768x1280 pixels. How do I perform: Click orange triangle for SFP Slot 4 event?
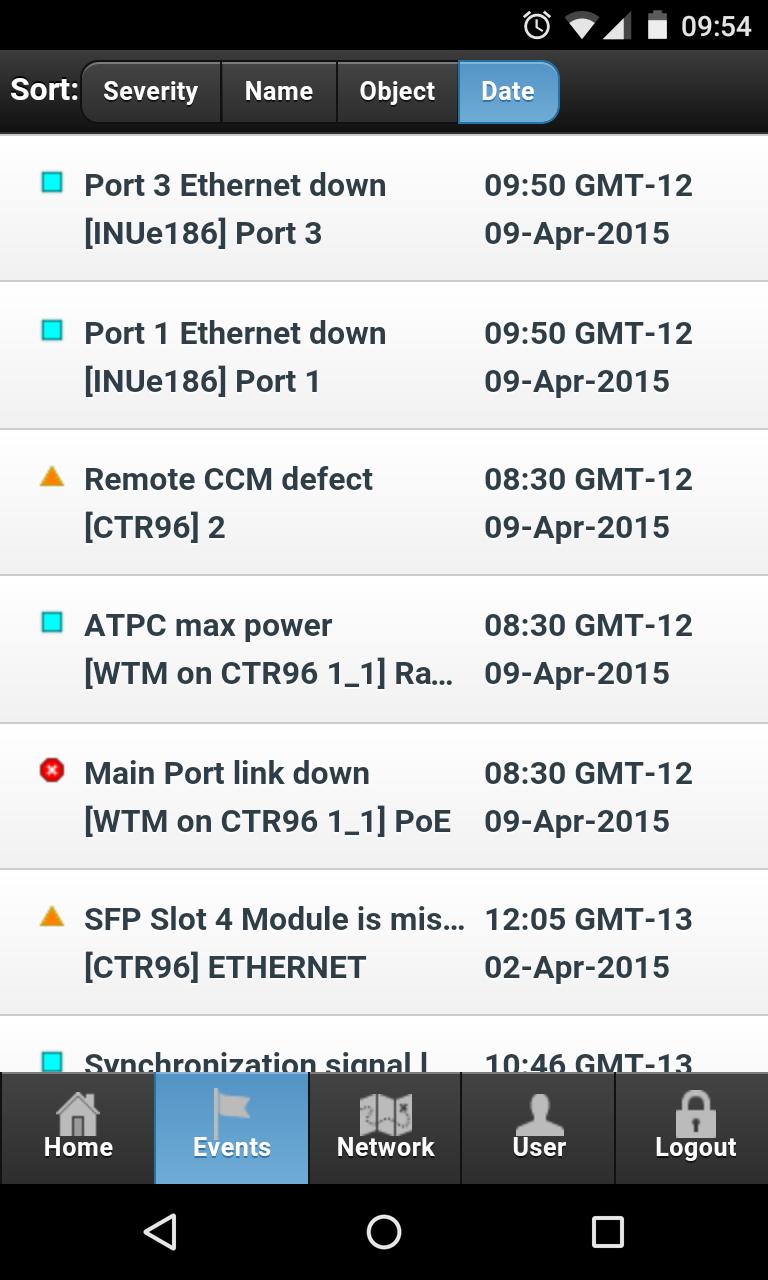point(52,916)
